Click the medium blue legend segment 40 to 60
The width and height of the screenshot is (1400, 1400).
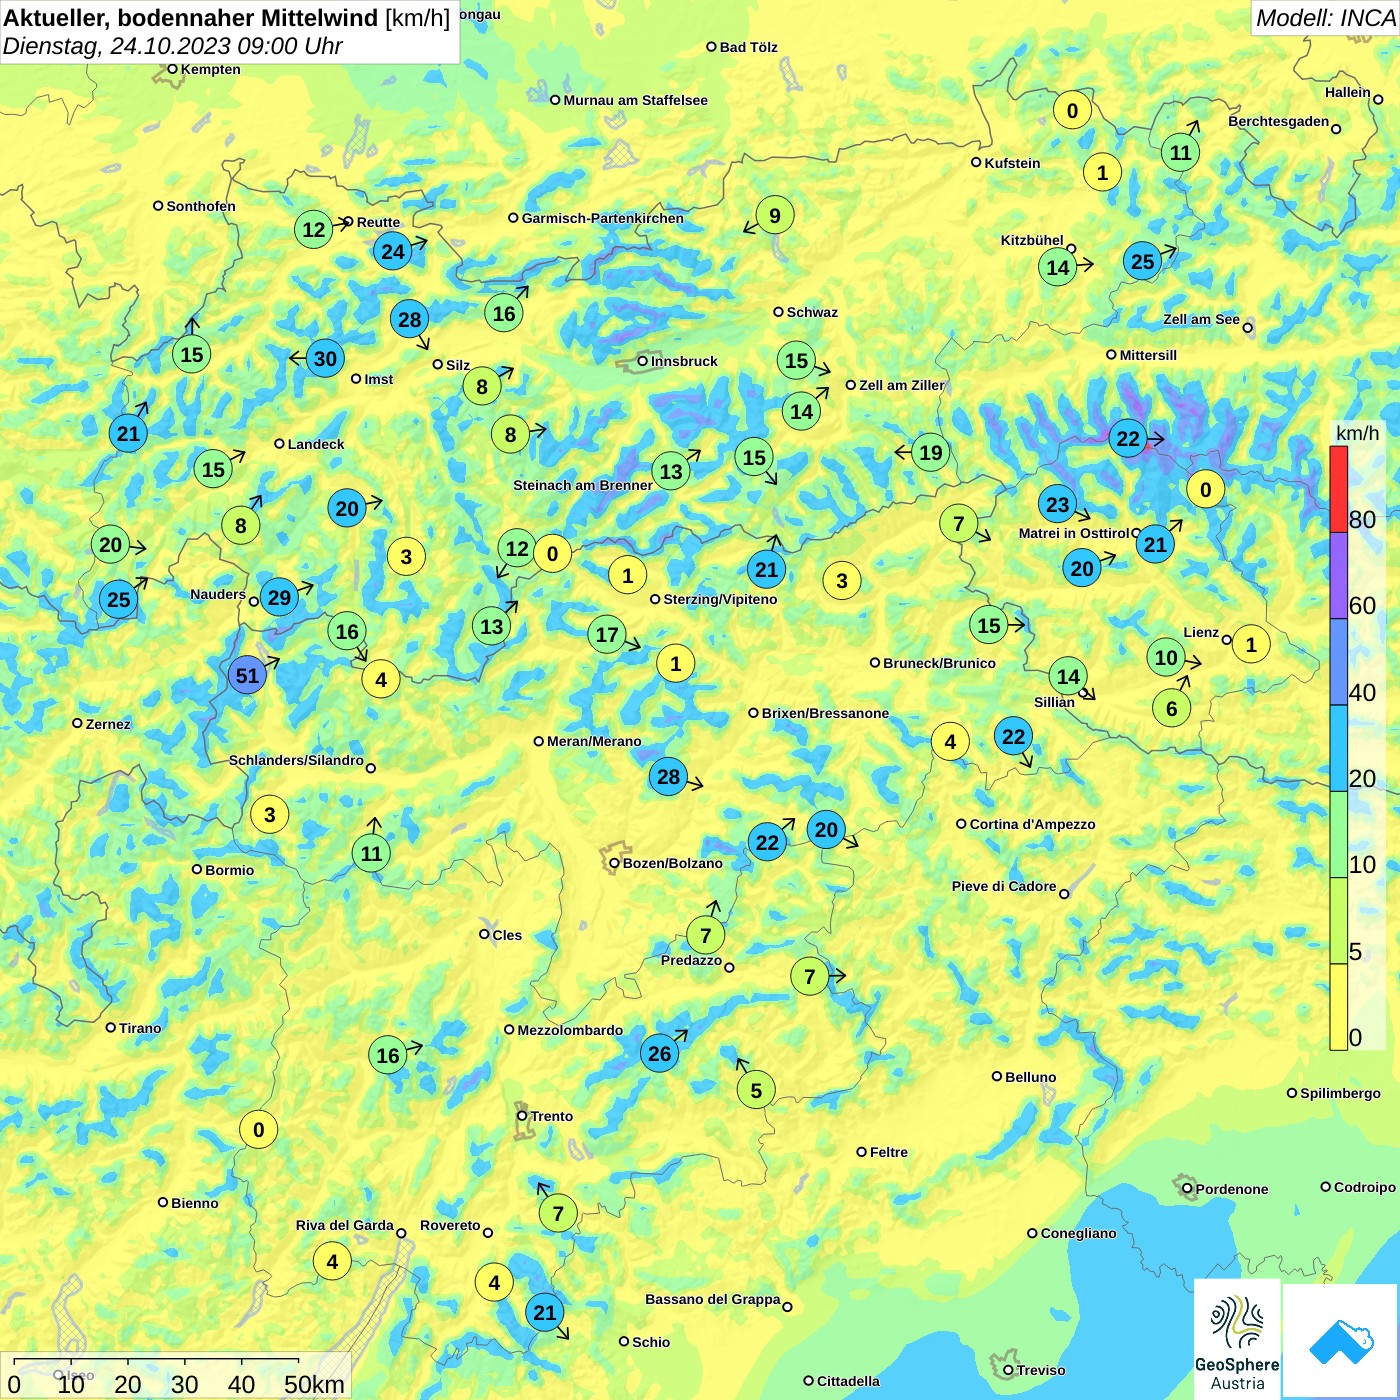tap(1338, 662)
